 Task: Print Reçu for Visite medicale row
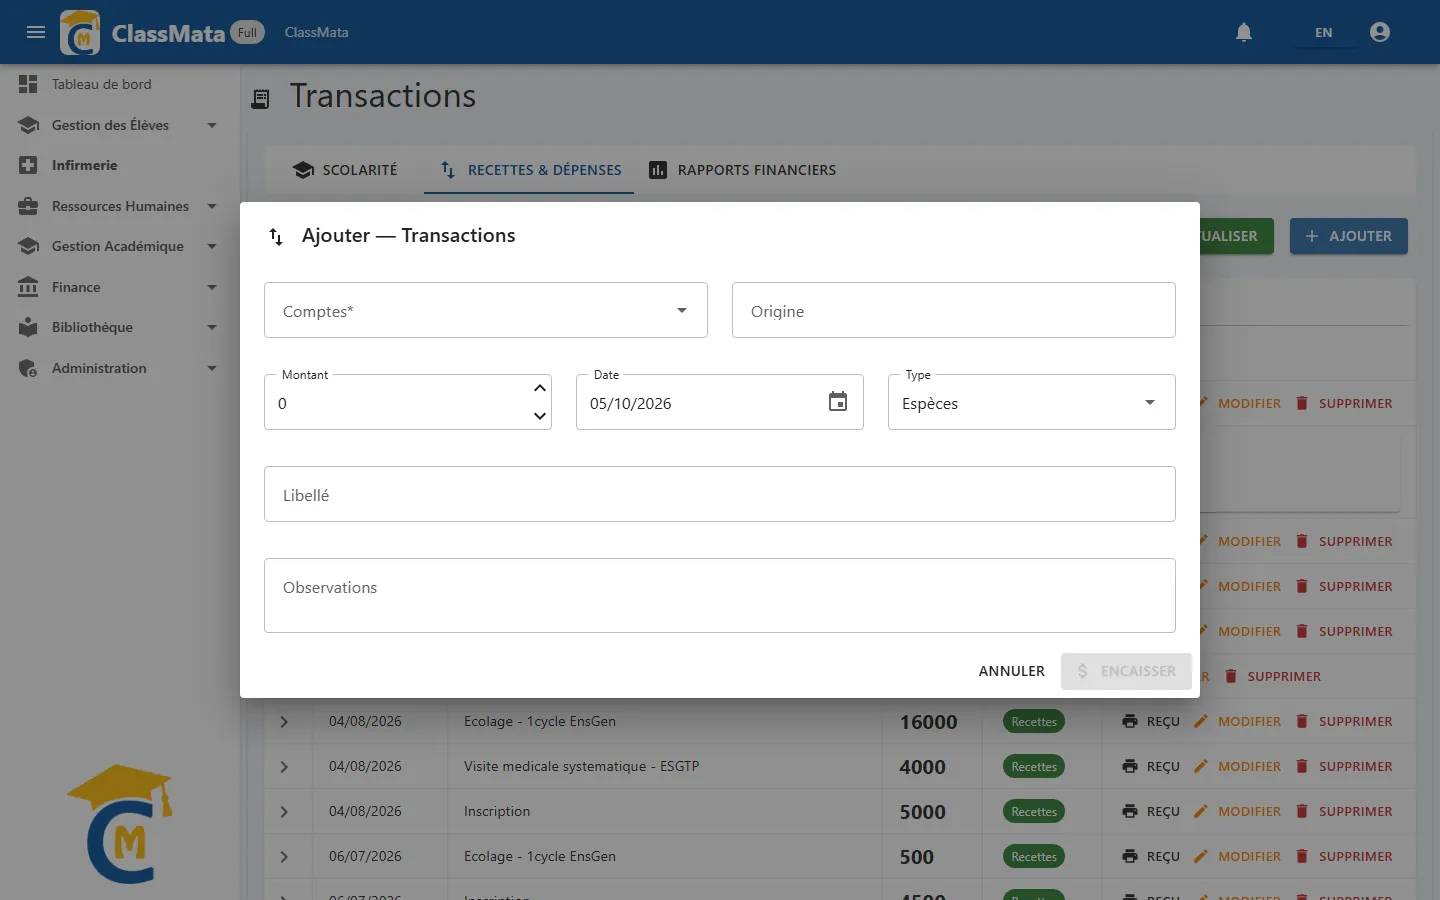point(1151,766)
